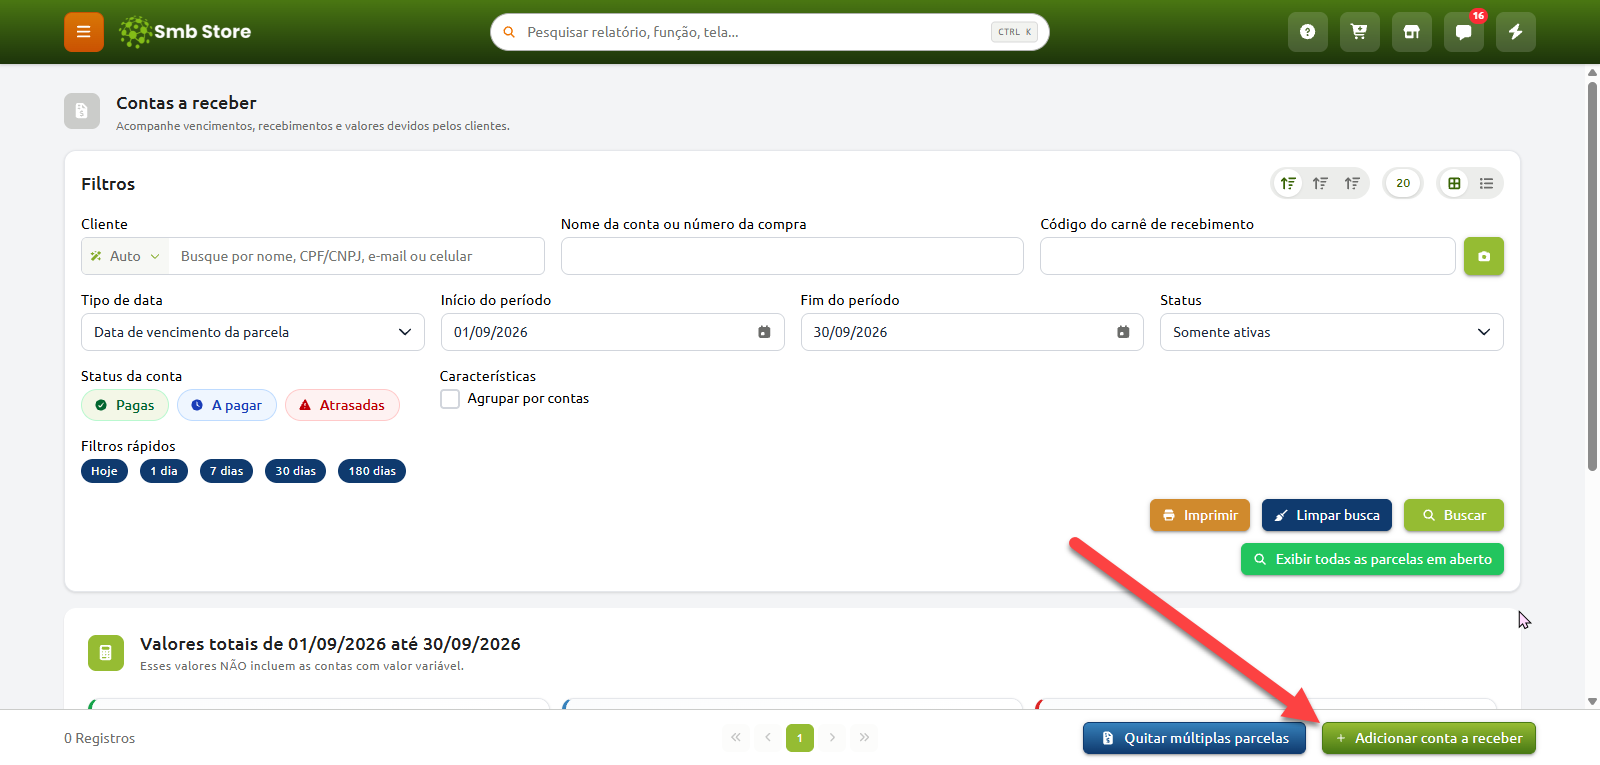Image resolution: width=1600 pixels, height=765 pixels.
Task: Toggle the A pagar status filter
Action: coord(227,405)
